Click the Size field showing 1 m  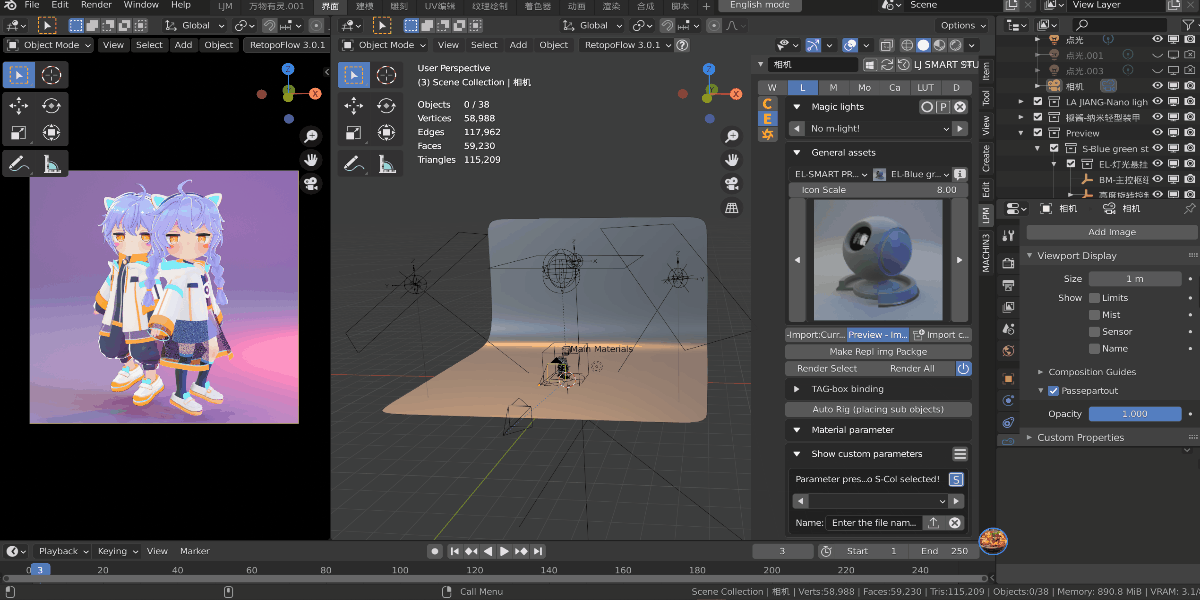click(1135, 279)
